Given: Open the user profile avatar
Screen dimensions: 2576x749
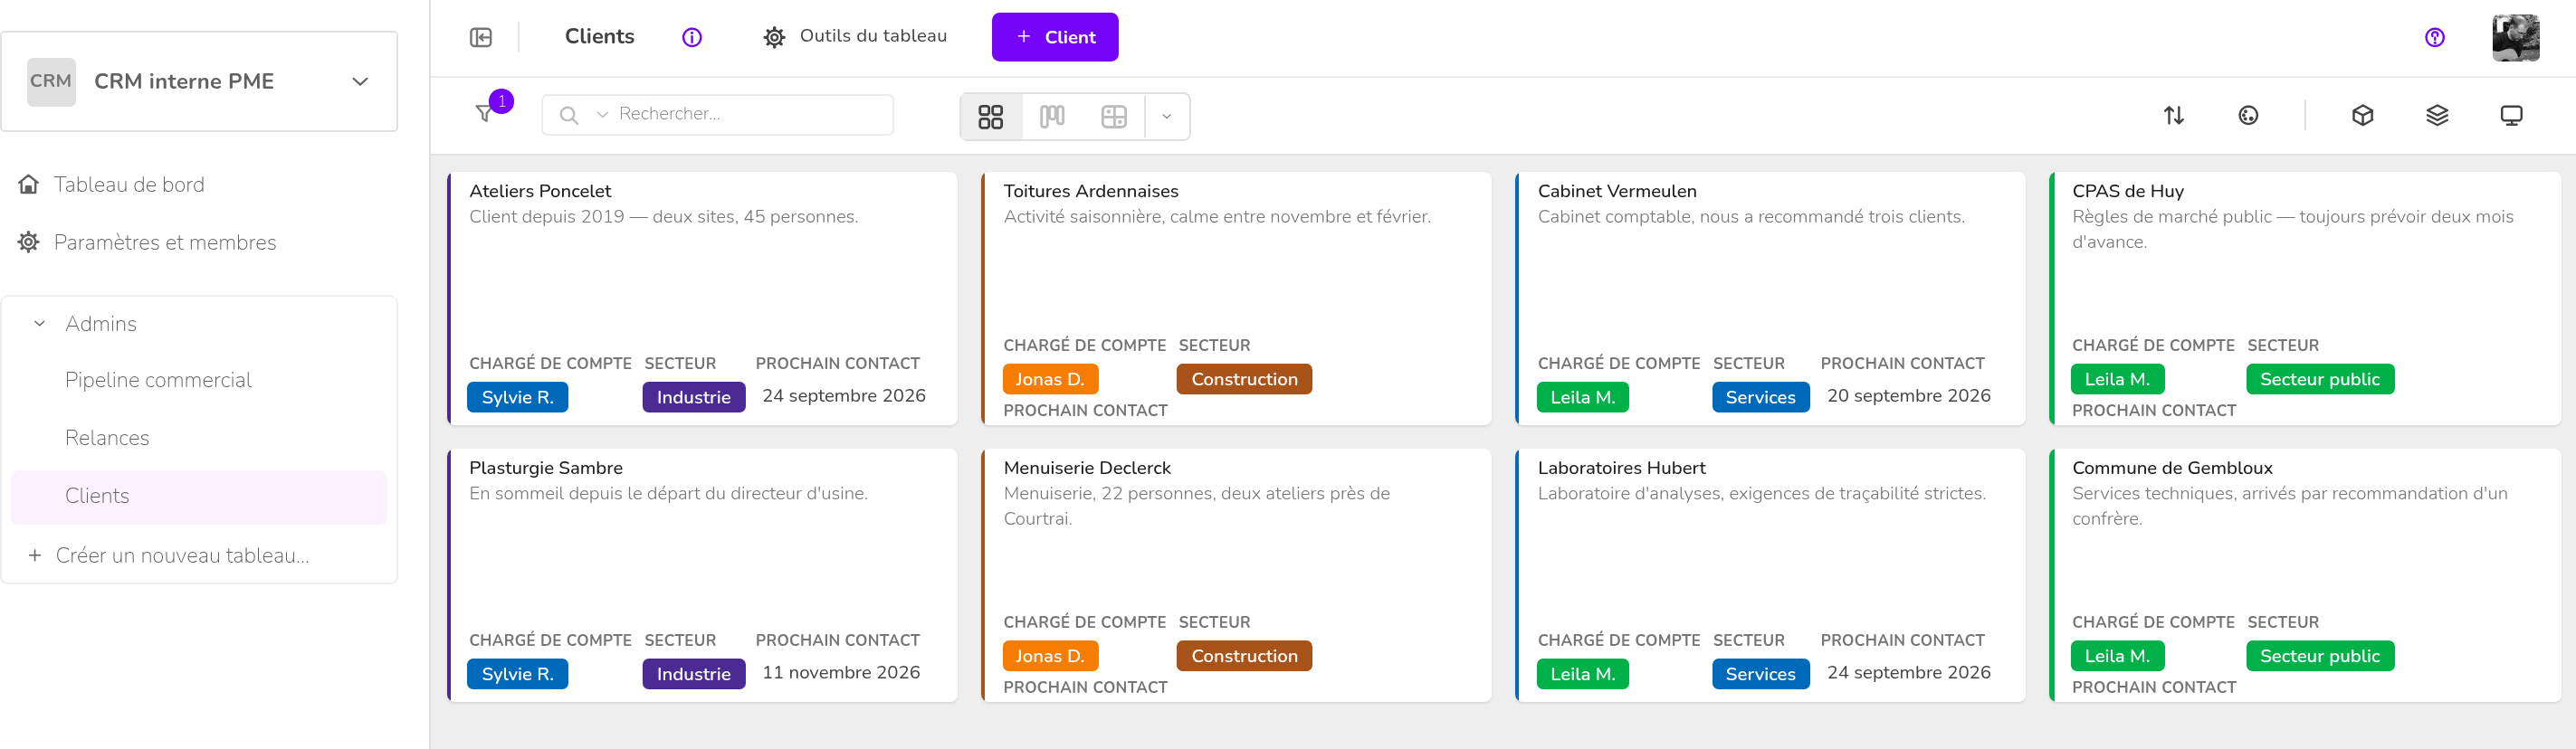Looking at the screenshot, I should (2516, 37).
